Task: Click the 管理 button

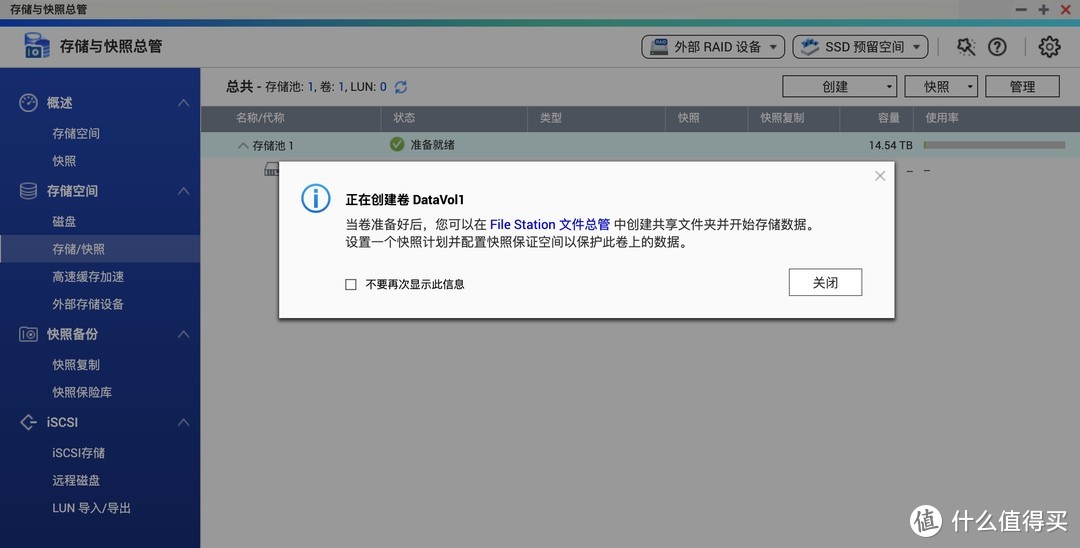Action: (1022, 87)
